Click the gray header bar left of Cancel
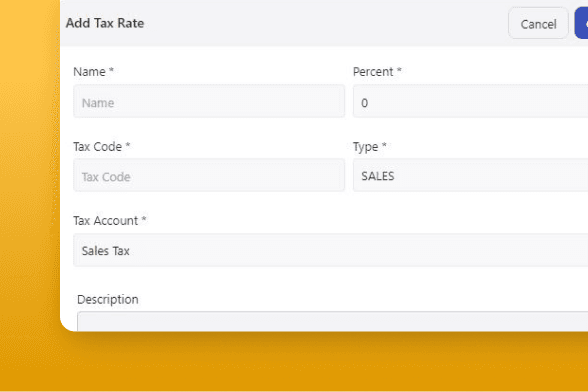Image resolution: width=588 pixels, height=392 pixels. 322,23
